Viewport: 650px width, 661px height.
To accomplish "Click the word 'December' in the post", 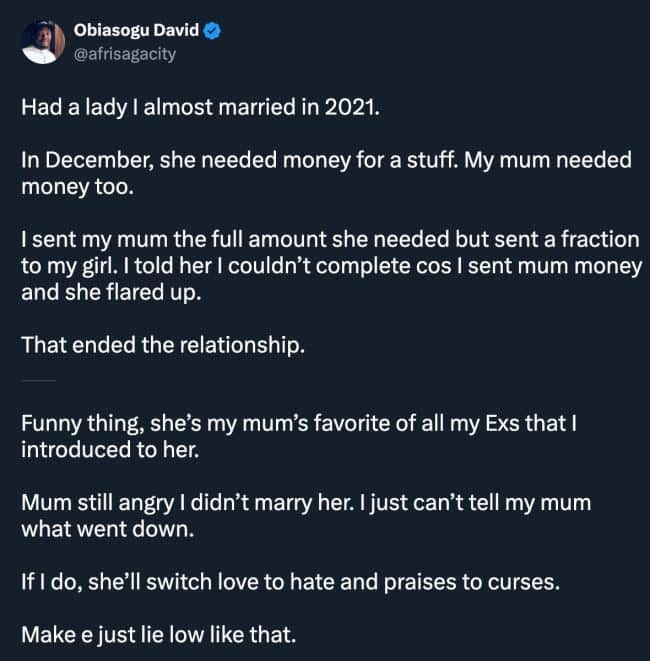I will [x=98, y=161].
